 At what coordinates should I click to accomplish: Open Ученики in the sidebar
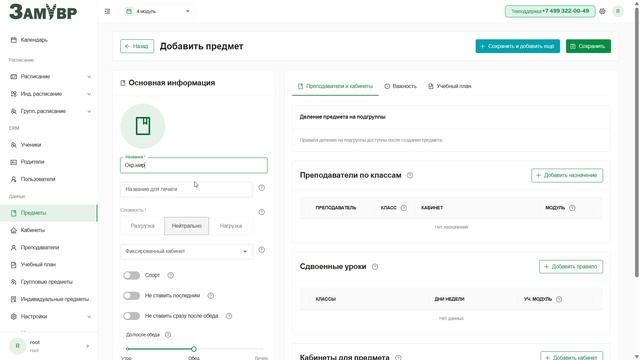click(49, 145)
